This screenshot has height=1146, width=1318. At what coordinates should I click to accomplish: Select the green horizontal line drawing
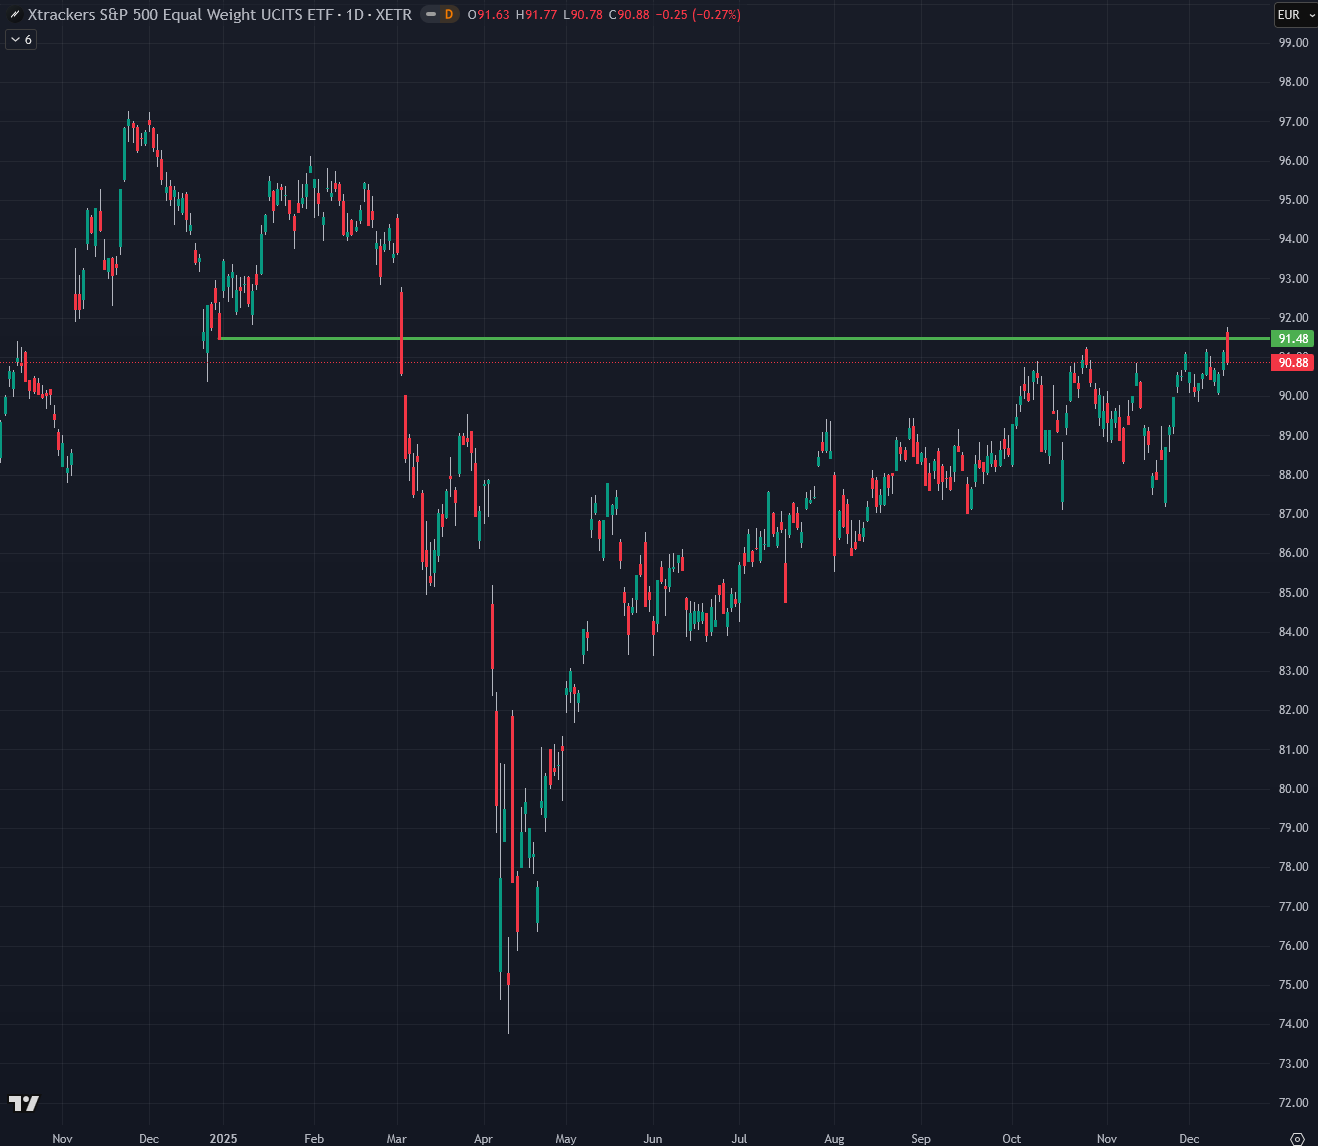click(x=700, y=339)
